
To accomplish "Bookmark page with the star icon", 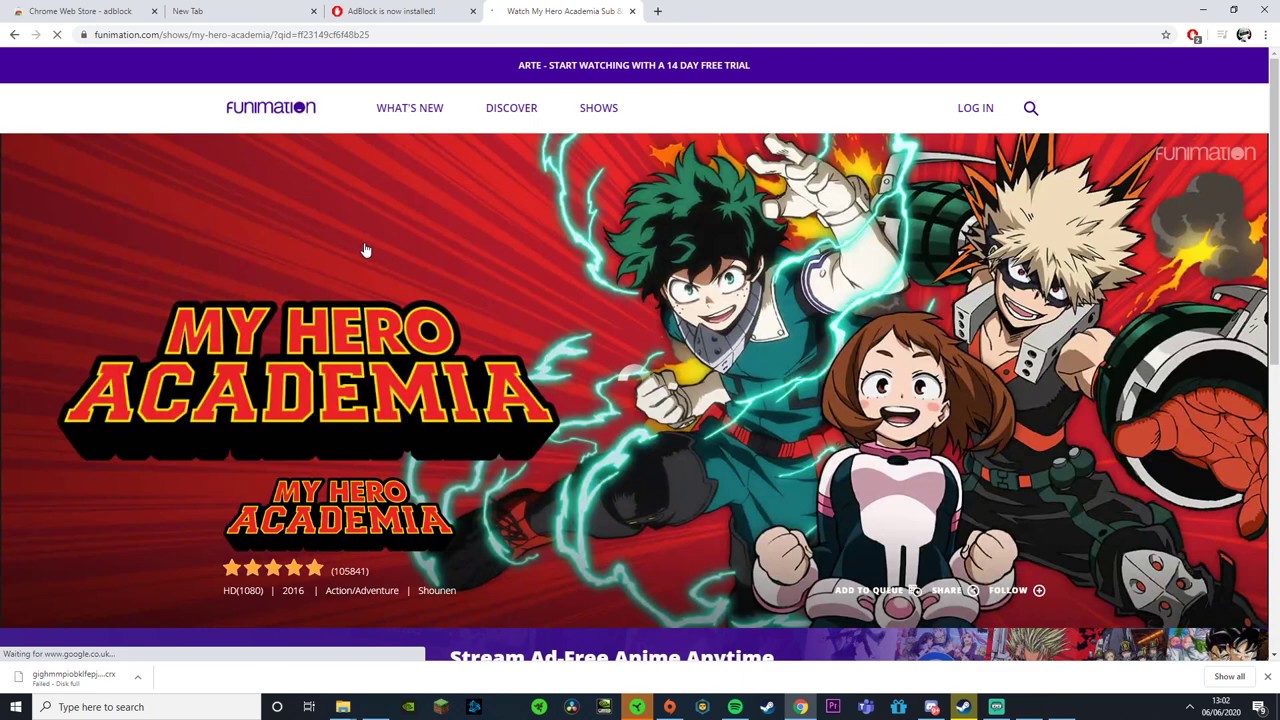I will [x=1166, y=35].
